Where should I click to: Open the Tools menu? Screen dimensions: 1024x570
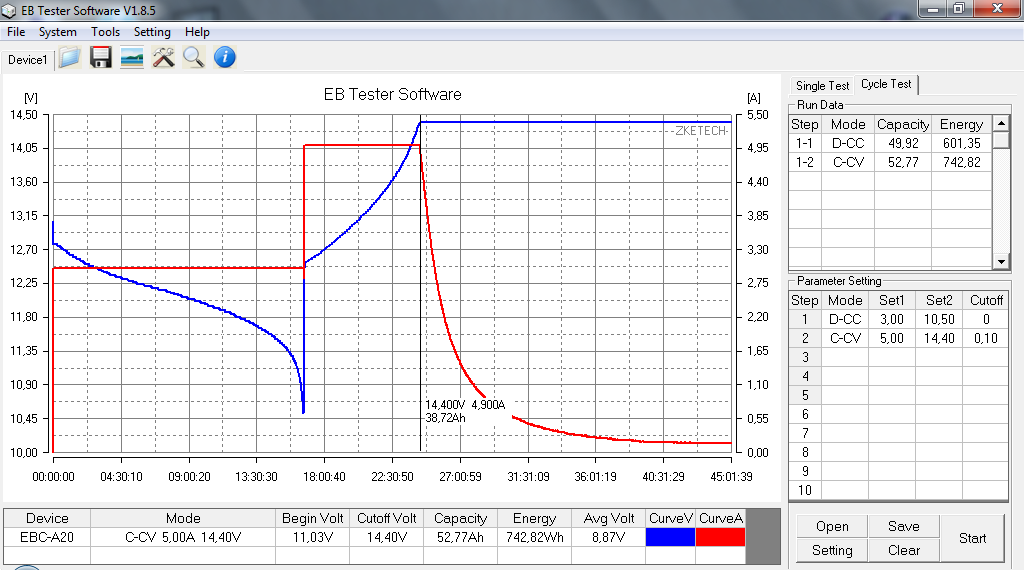pos(105,32)
